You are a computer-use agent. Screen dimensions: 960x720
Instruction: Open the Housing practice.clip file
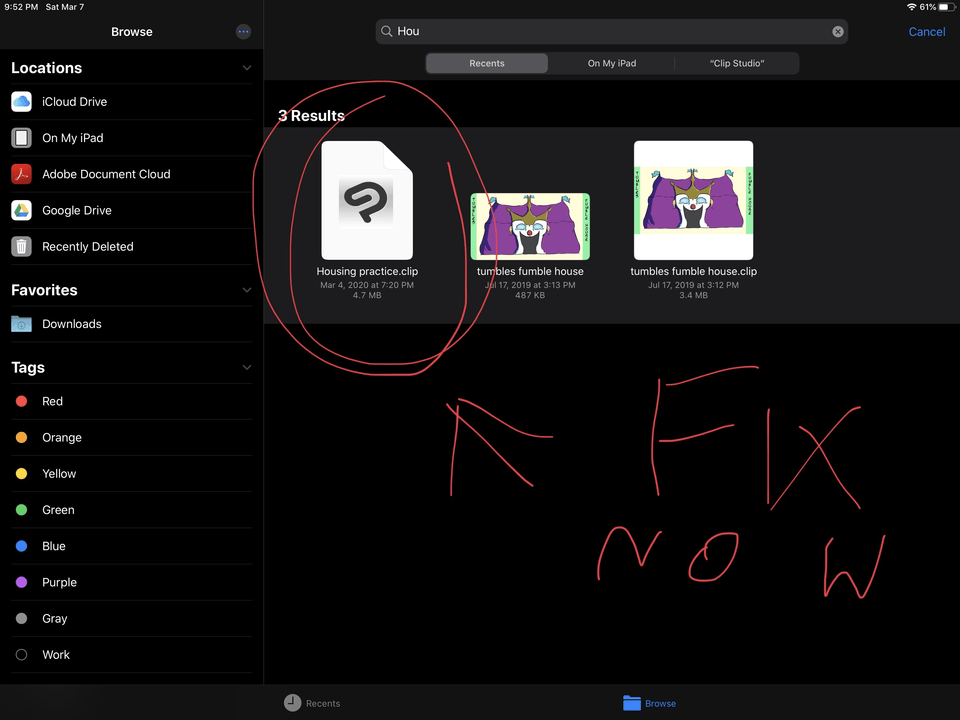point(367,201)
